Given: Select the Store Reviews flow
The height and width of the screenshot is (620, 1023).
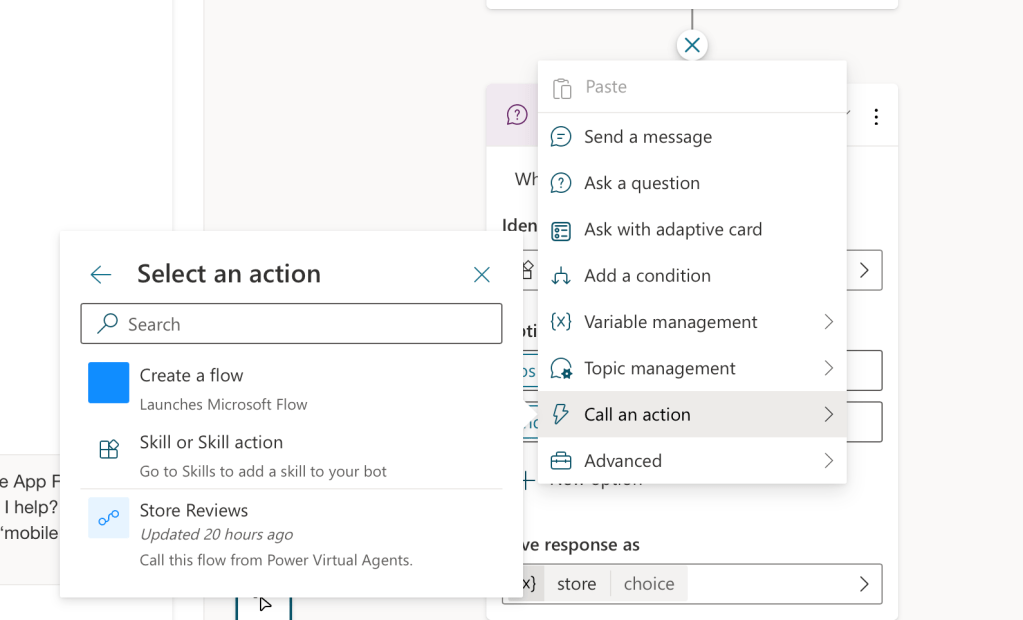Looking at the screenshot, I should [x=194, y=510].
